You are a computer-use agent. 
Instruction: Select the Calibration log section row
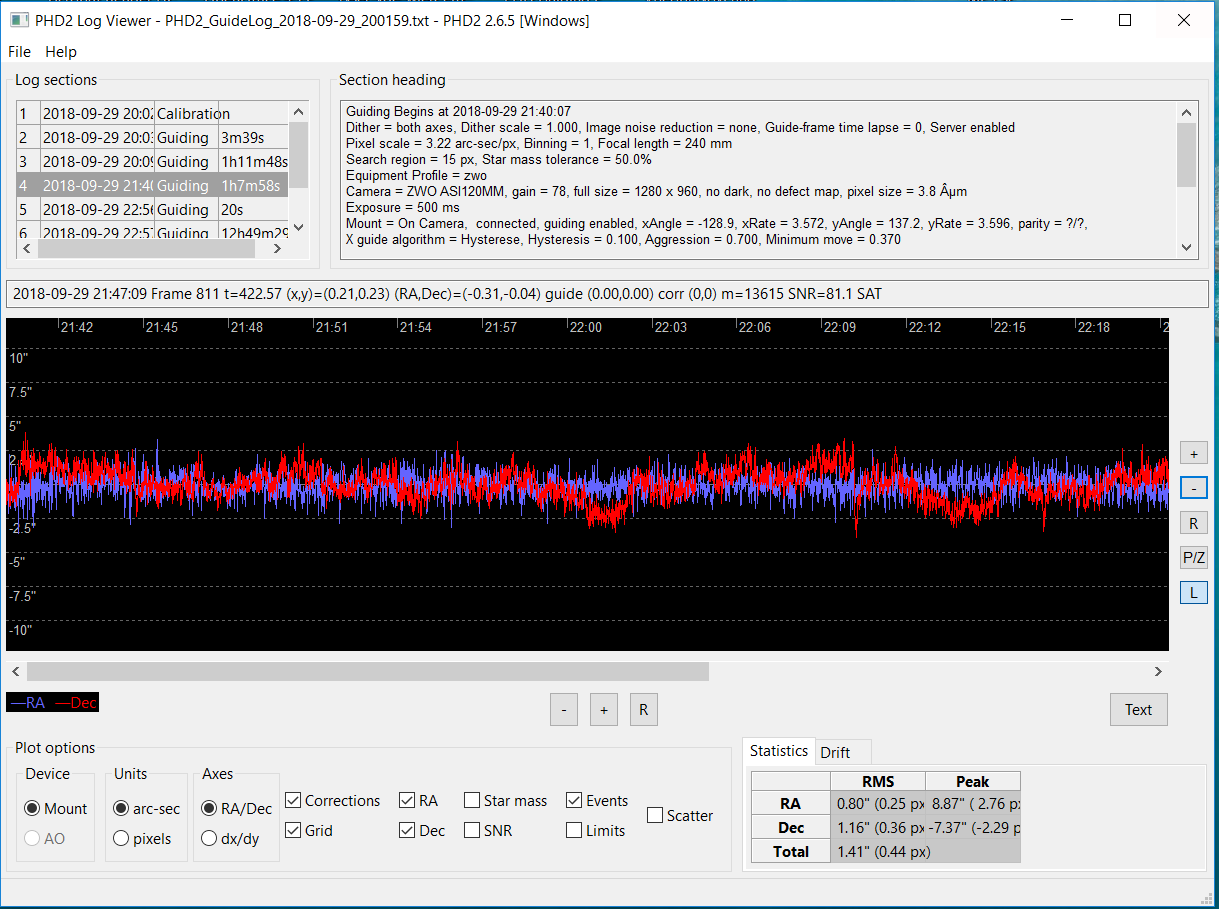(152, 113)
